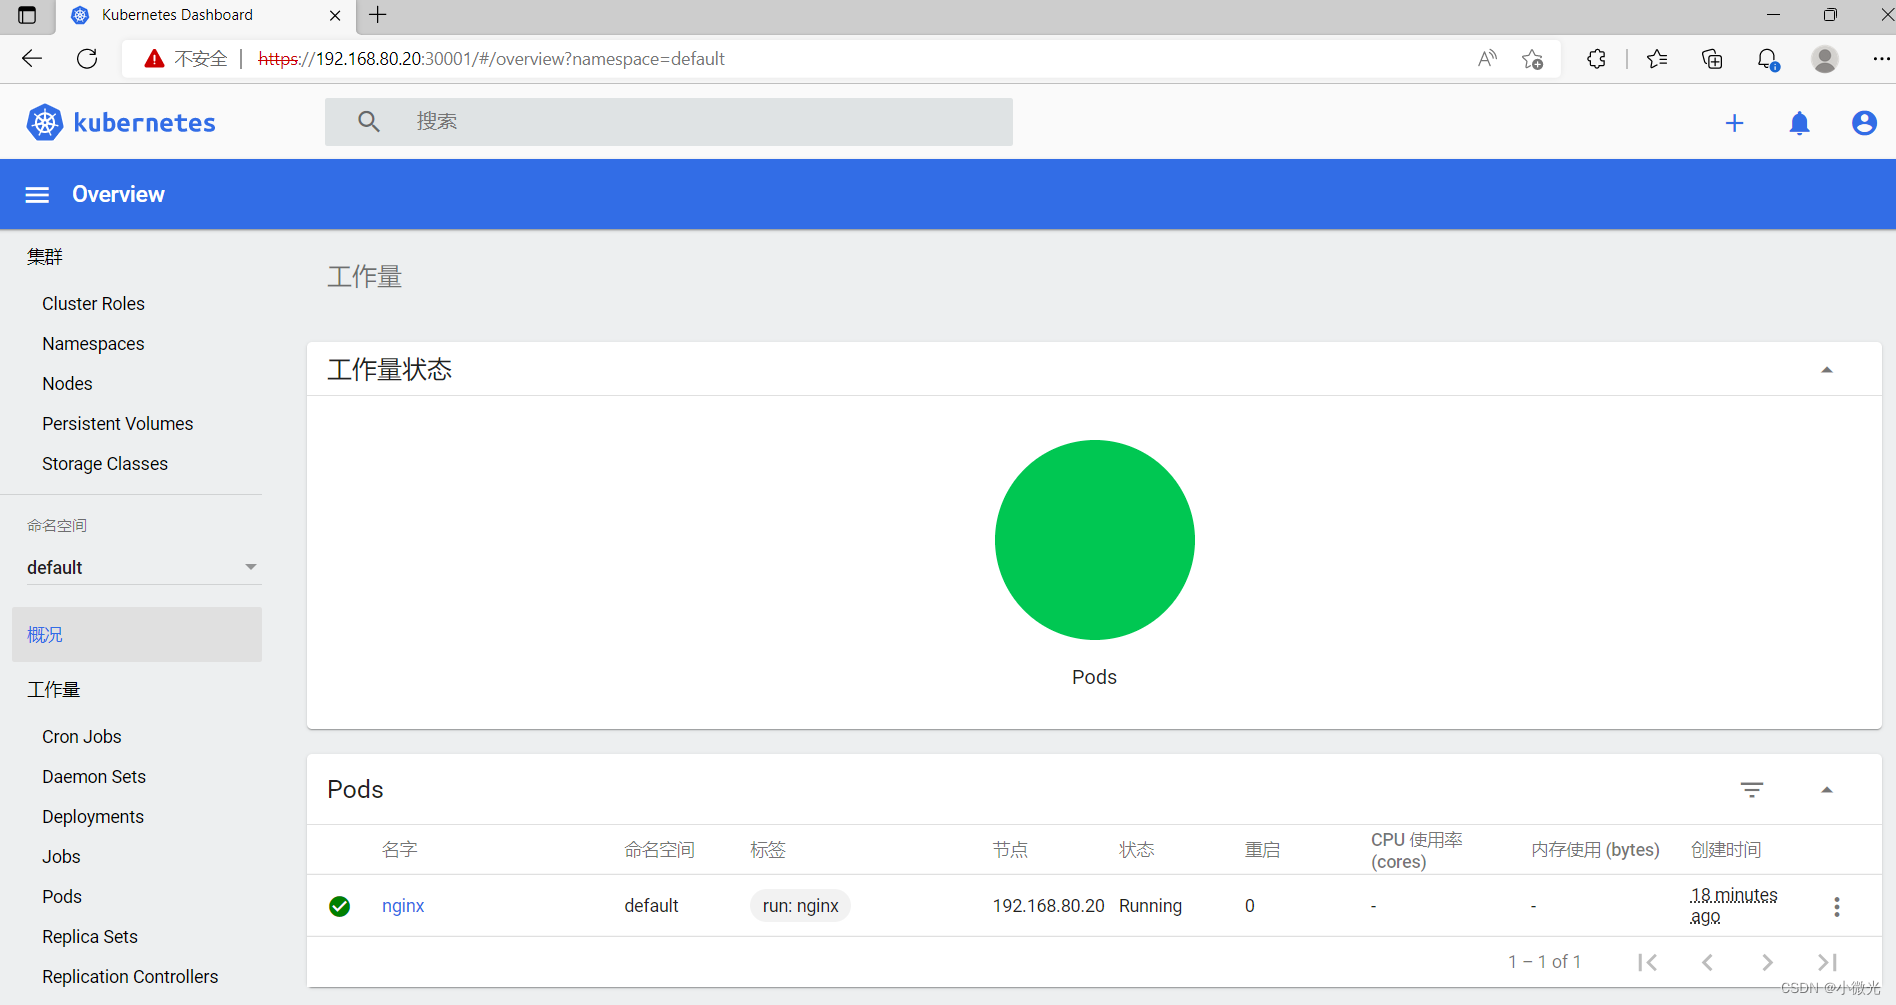Close the Kubernetes Dashboard tab

tap(335, 15)
